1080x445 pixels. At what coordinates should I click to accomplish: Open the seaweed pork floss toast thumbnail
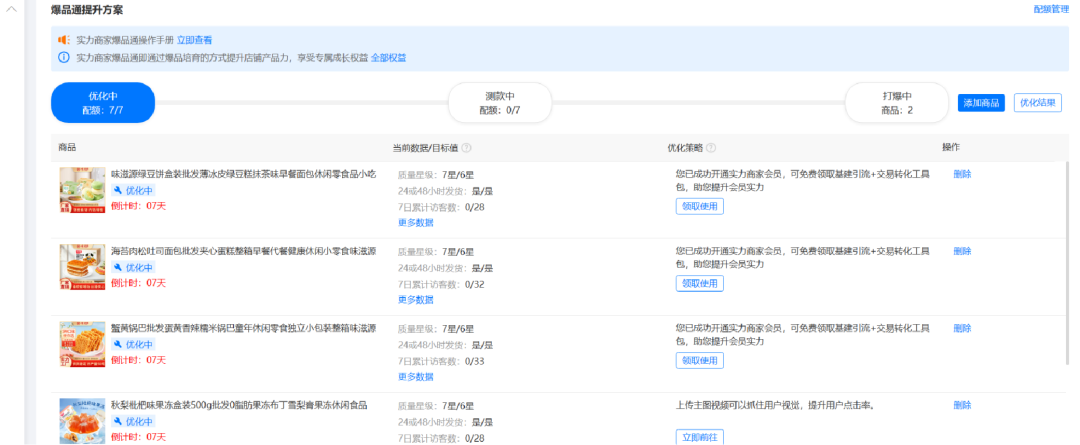point(82,267)
